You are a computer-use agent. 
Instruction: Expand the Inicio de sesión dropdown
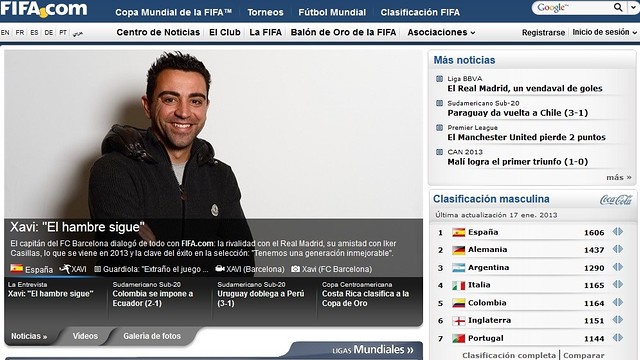(x=604, y=32)
